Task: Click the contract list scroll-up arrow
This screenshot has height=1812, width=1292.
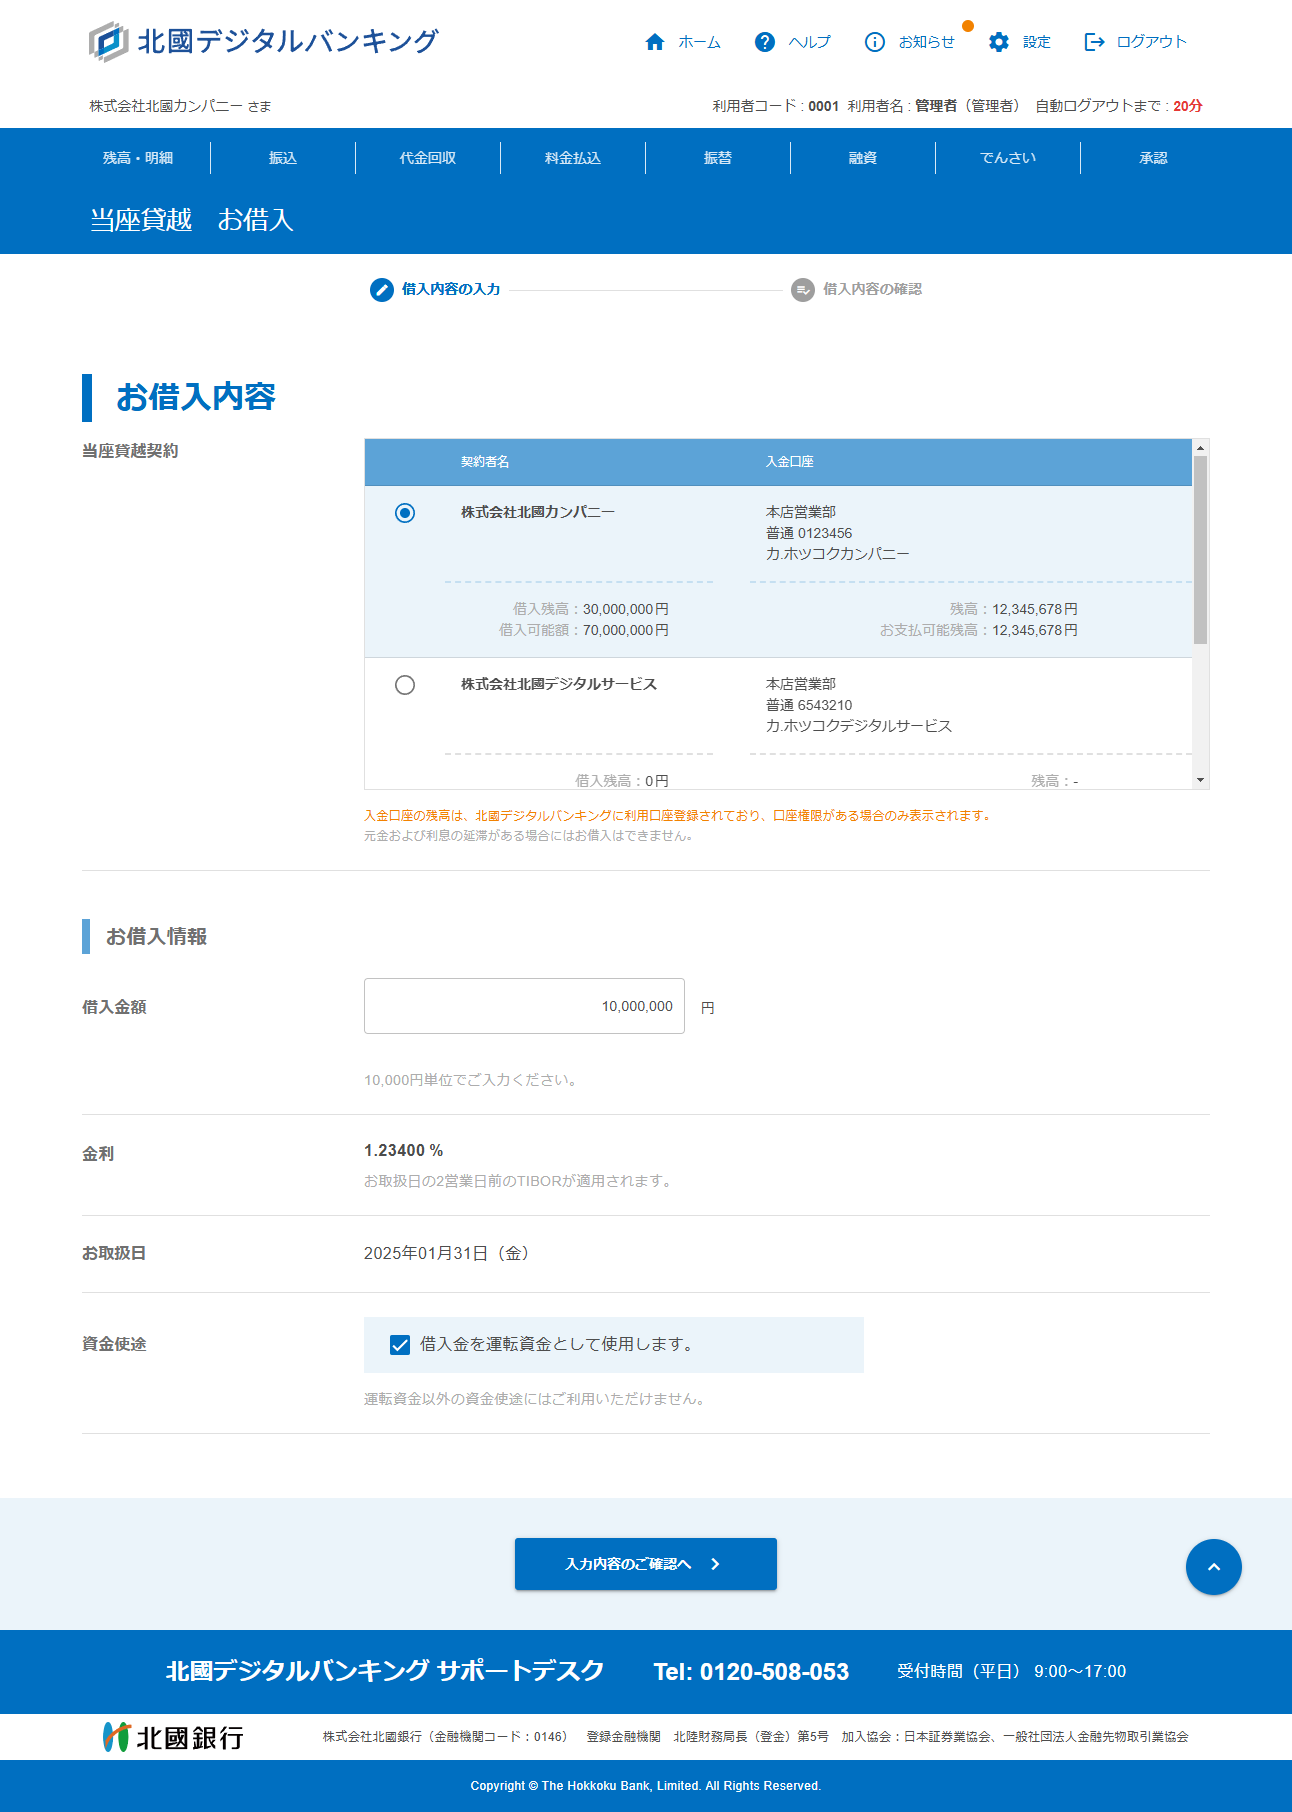Action: (x=1201, y=448)
